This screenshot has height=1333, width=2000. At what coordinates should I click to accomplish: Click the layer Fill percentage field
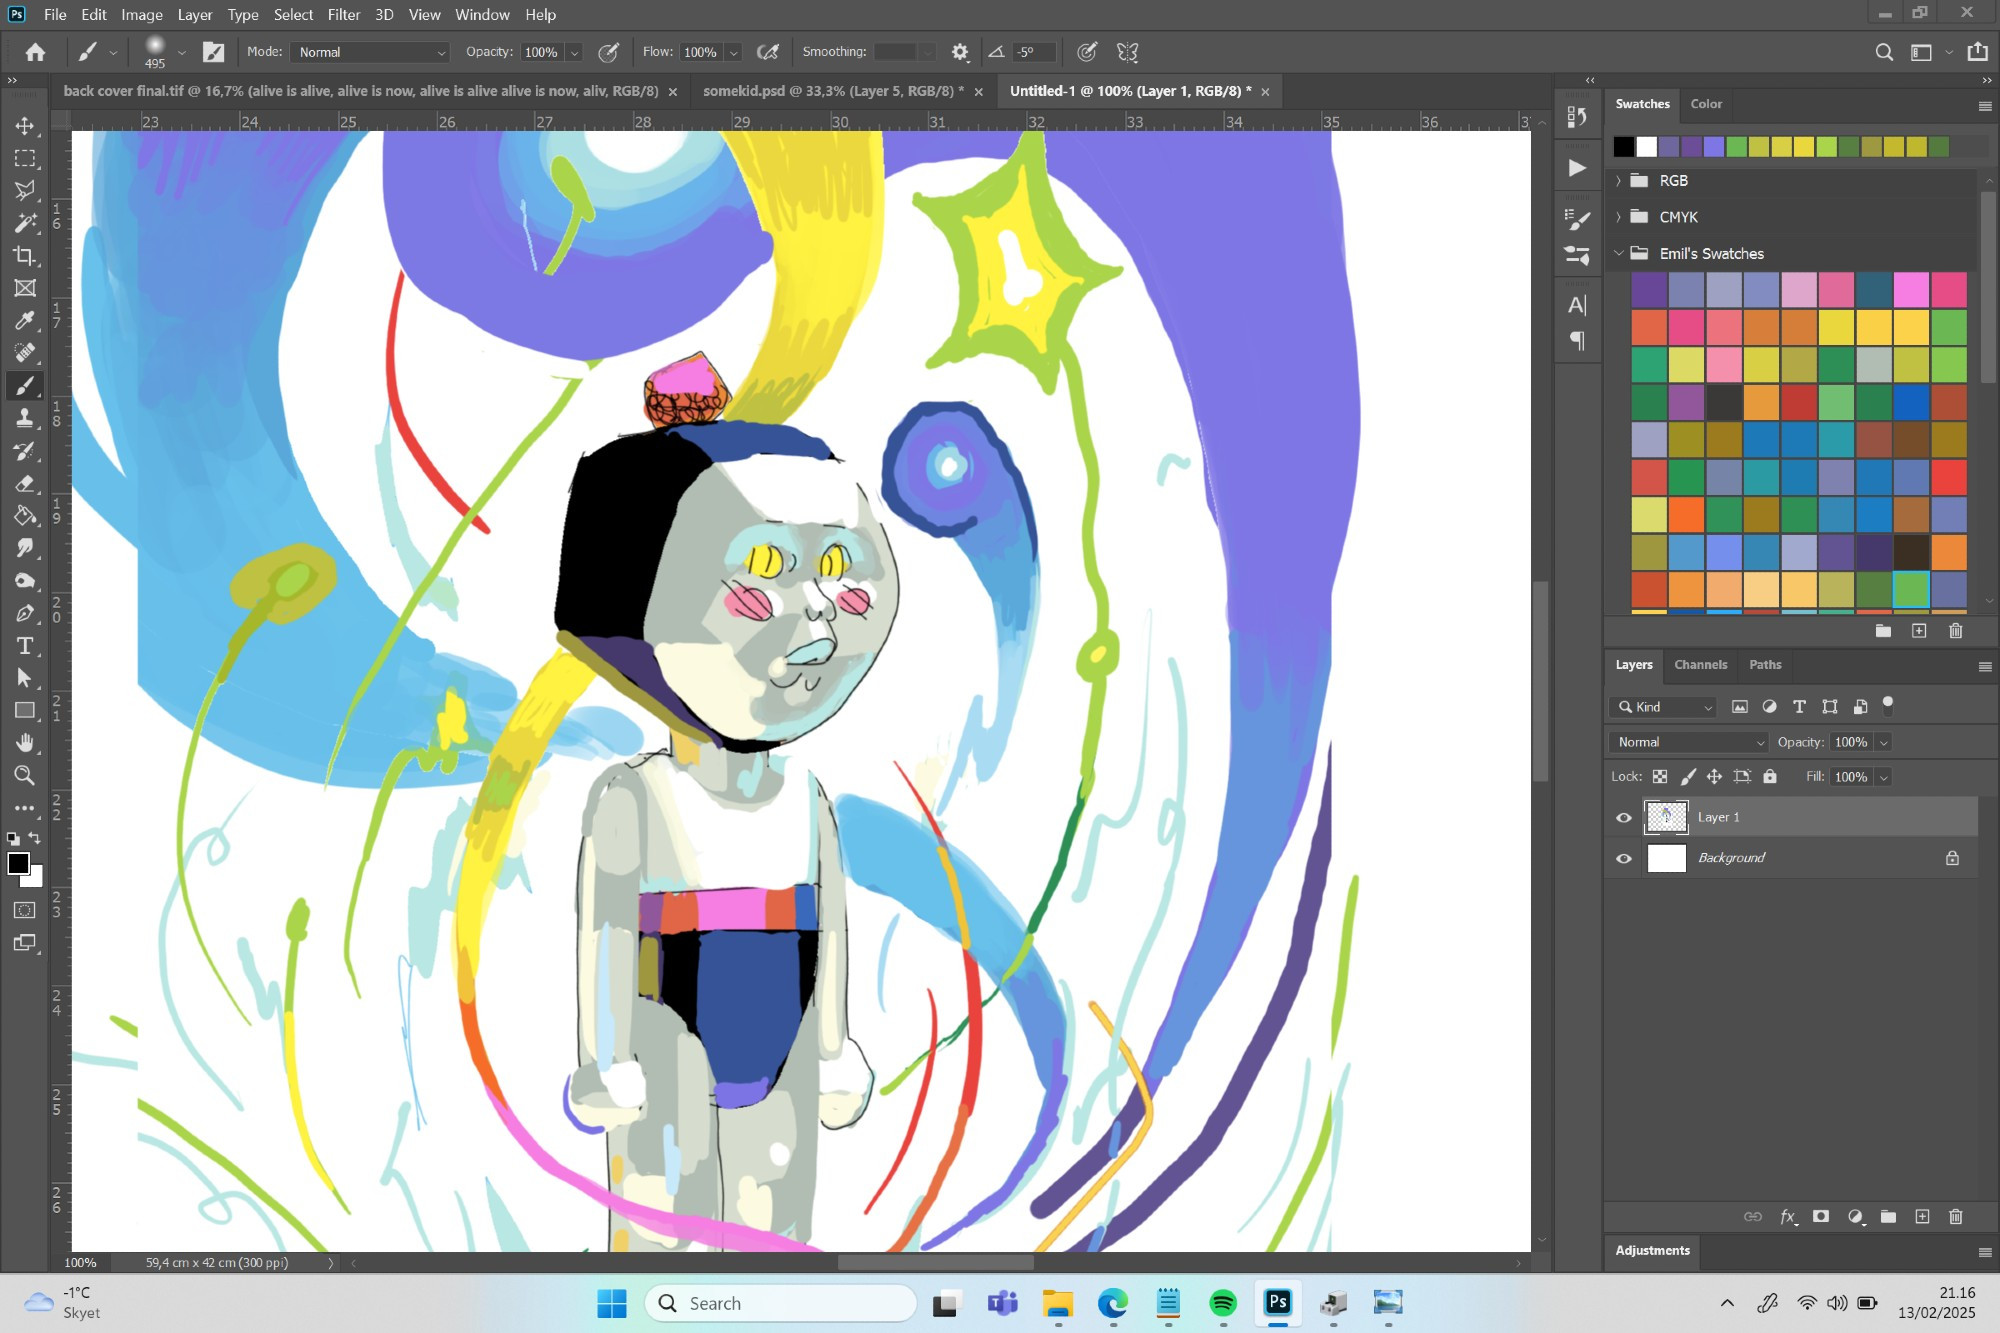click(x=1851, y=777)
